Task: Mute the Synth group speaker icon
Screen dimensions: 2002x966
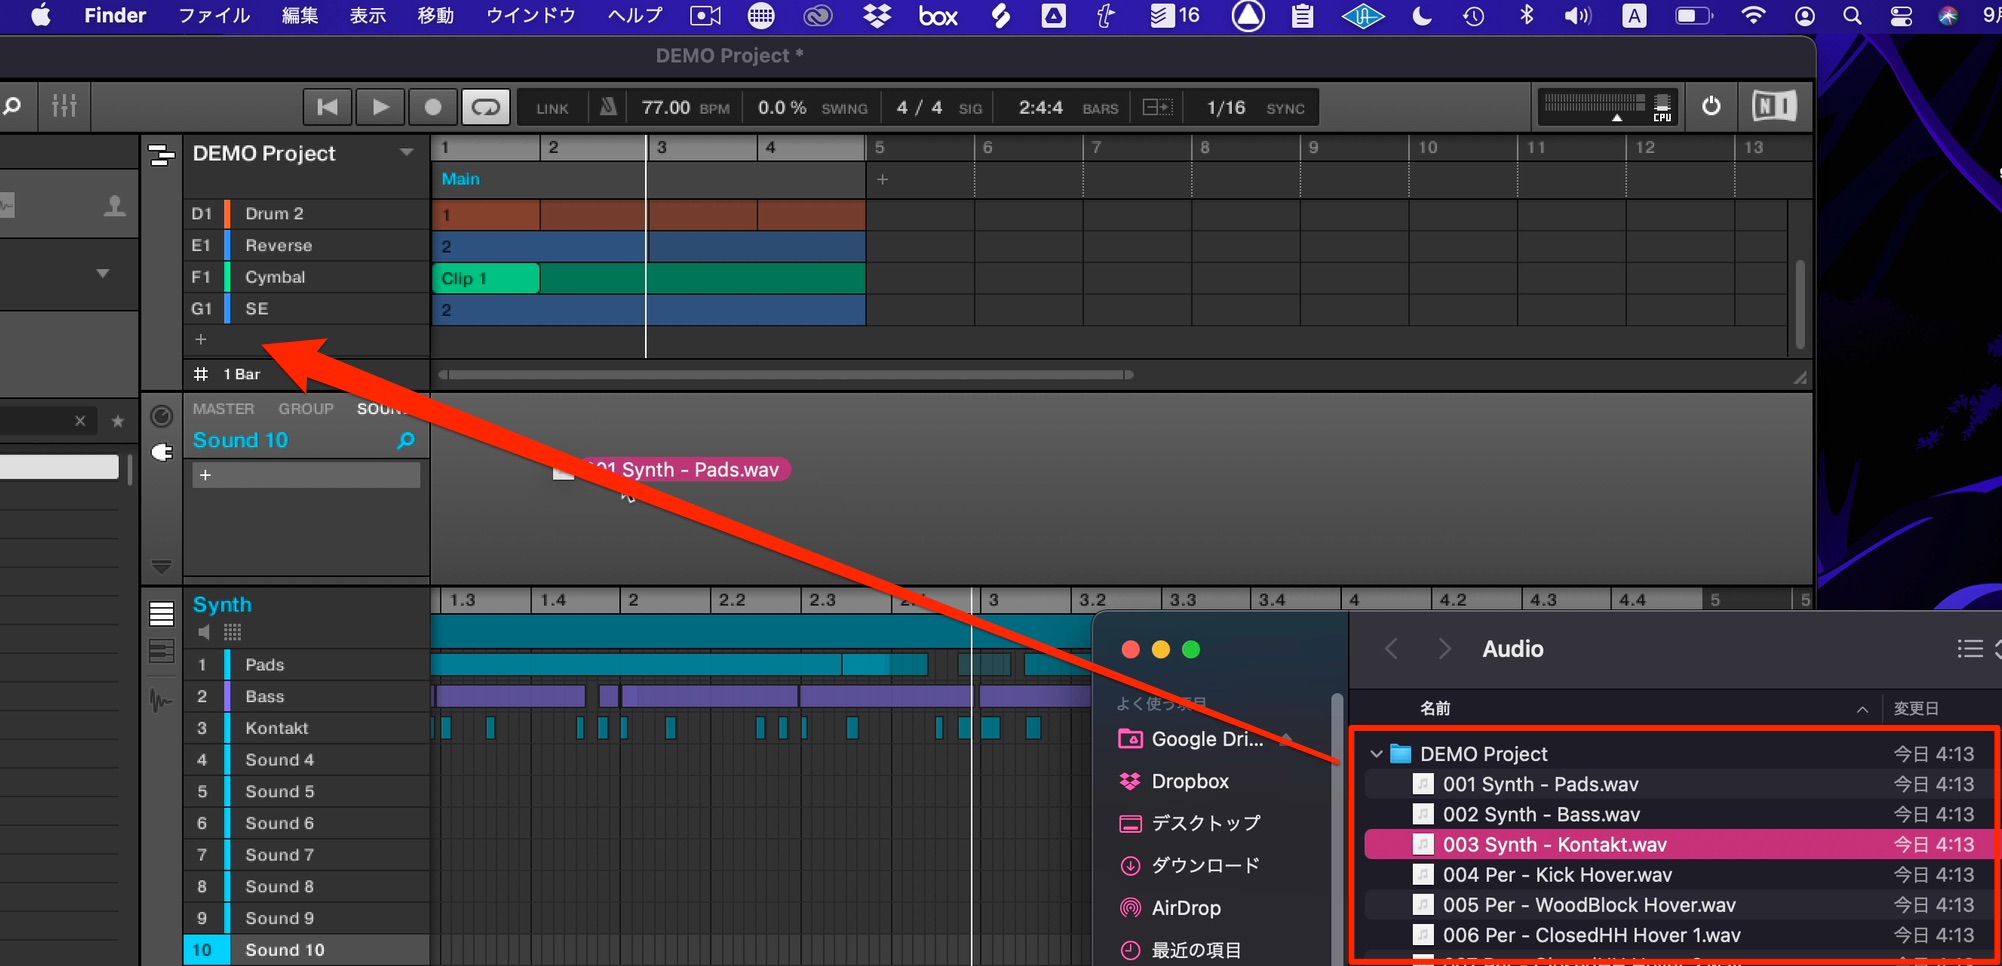Action: (203, 632)
